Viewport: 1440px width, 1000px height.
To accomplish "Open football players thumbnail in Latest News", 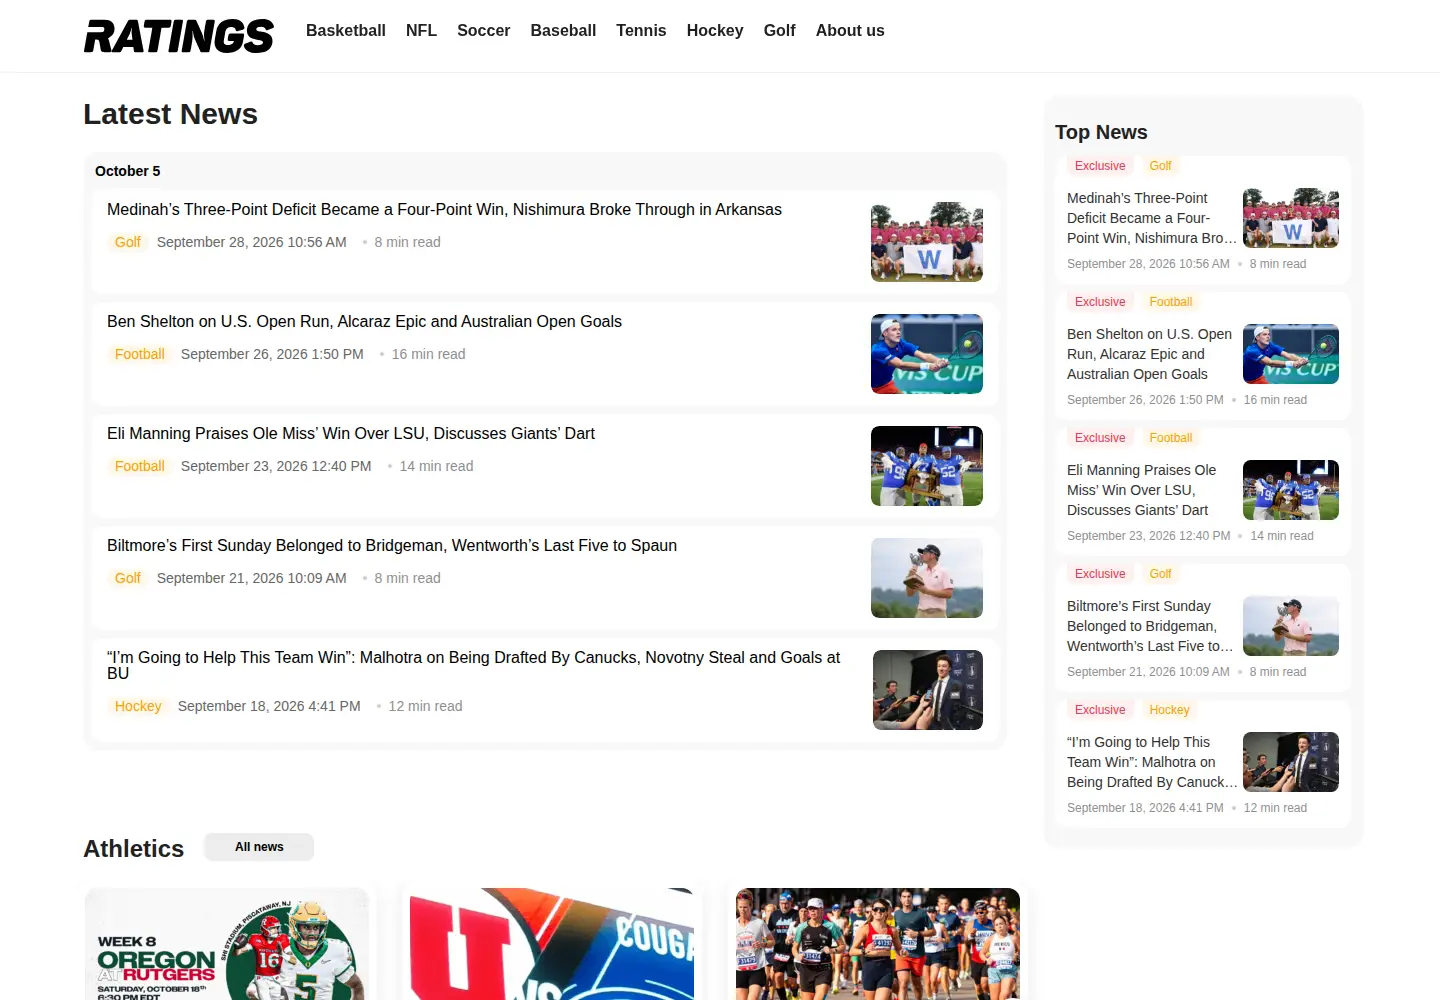I will (x=927, y=466).
